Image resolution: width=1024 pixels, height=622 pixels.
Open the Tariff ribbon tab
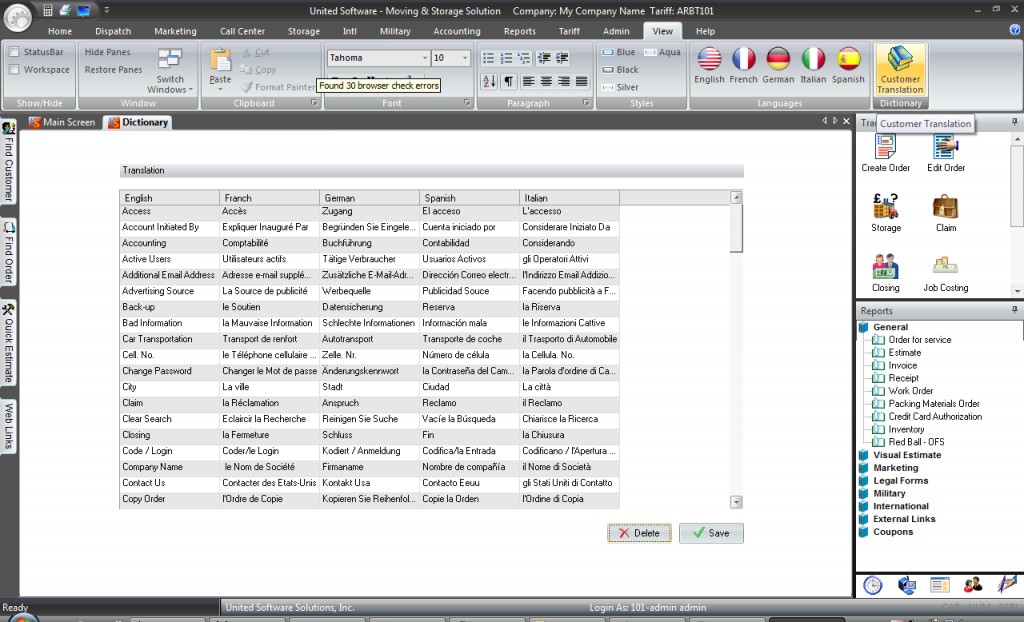click(569, 31)
